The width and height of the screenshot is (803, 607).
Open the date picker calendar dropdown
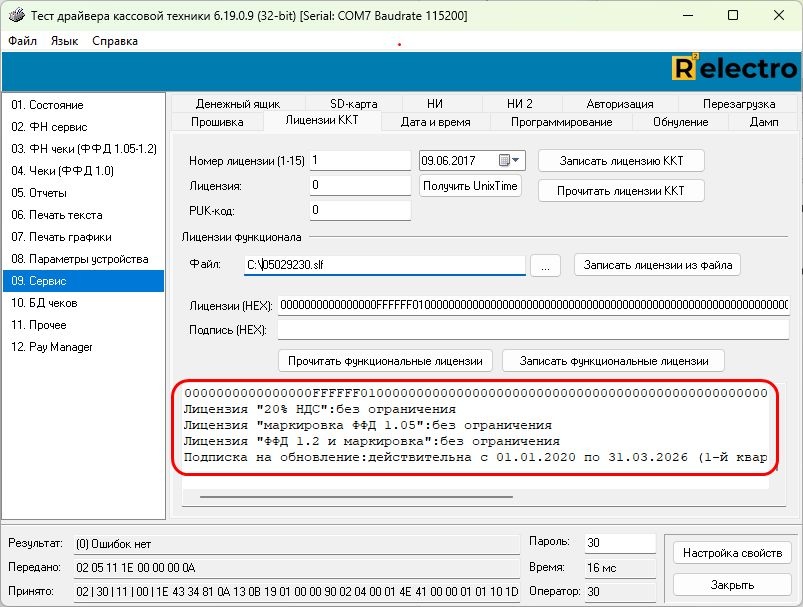click(x=517, y=161)
